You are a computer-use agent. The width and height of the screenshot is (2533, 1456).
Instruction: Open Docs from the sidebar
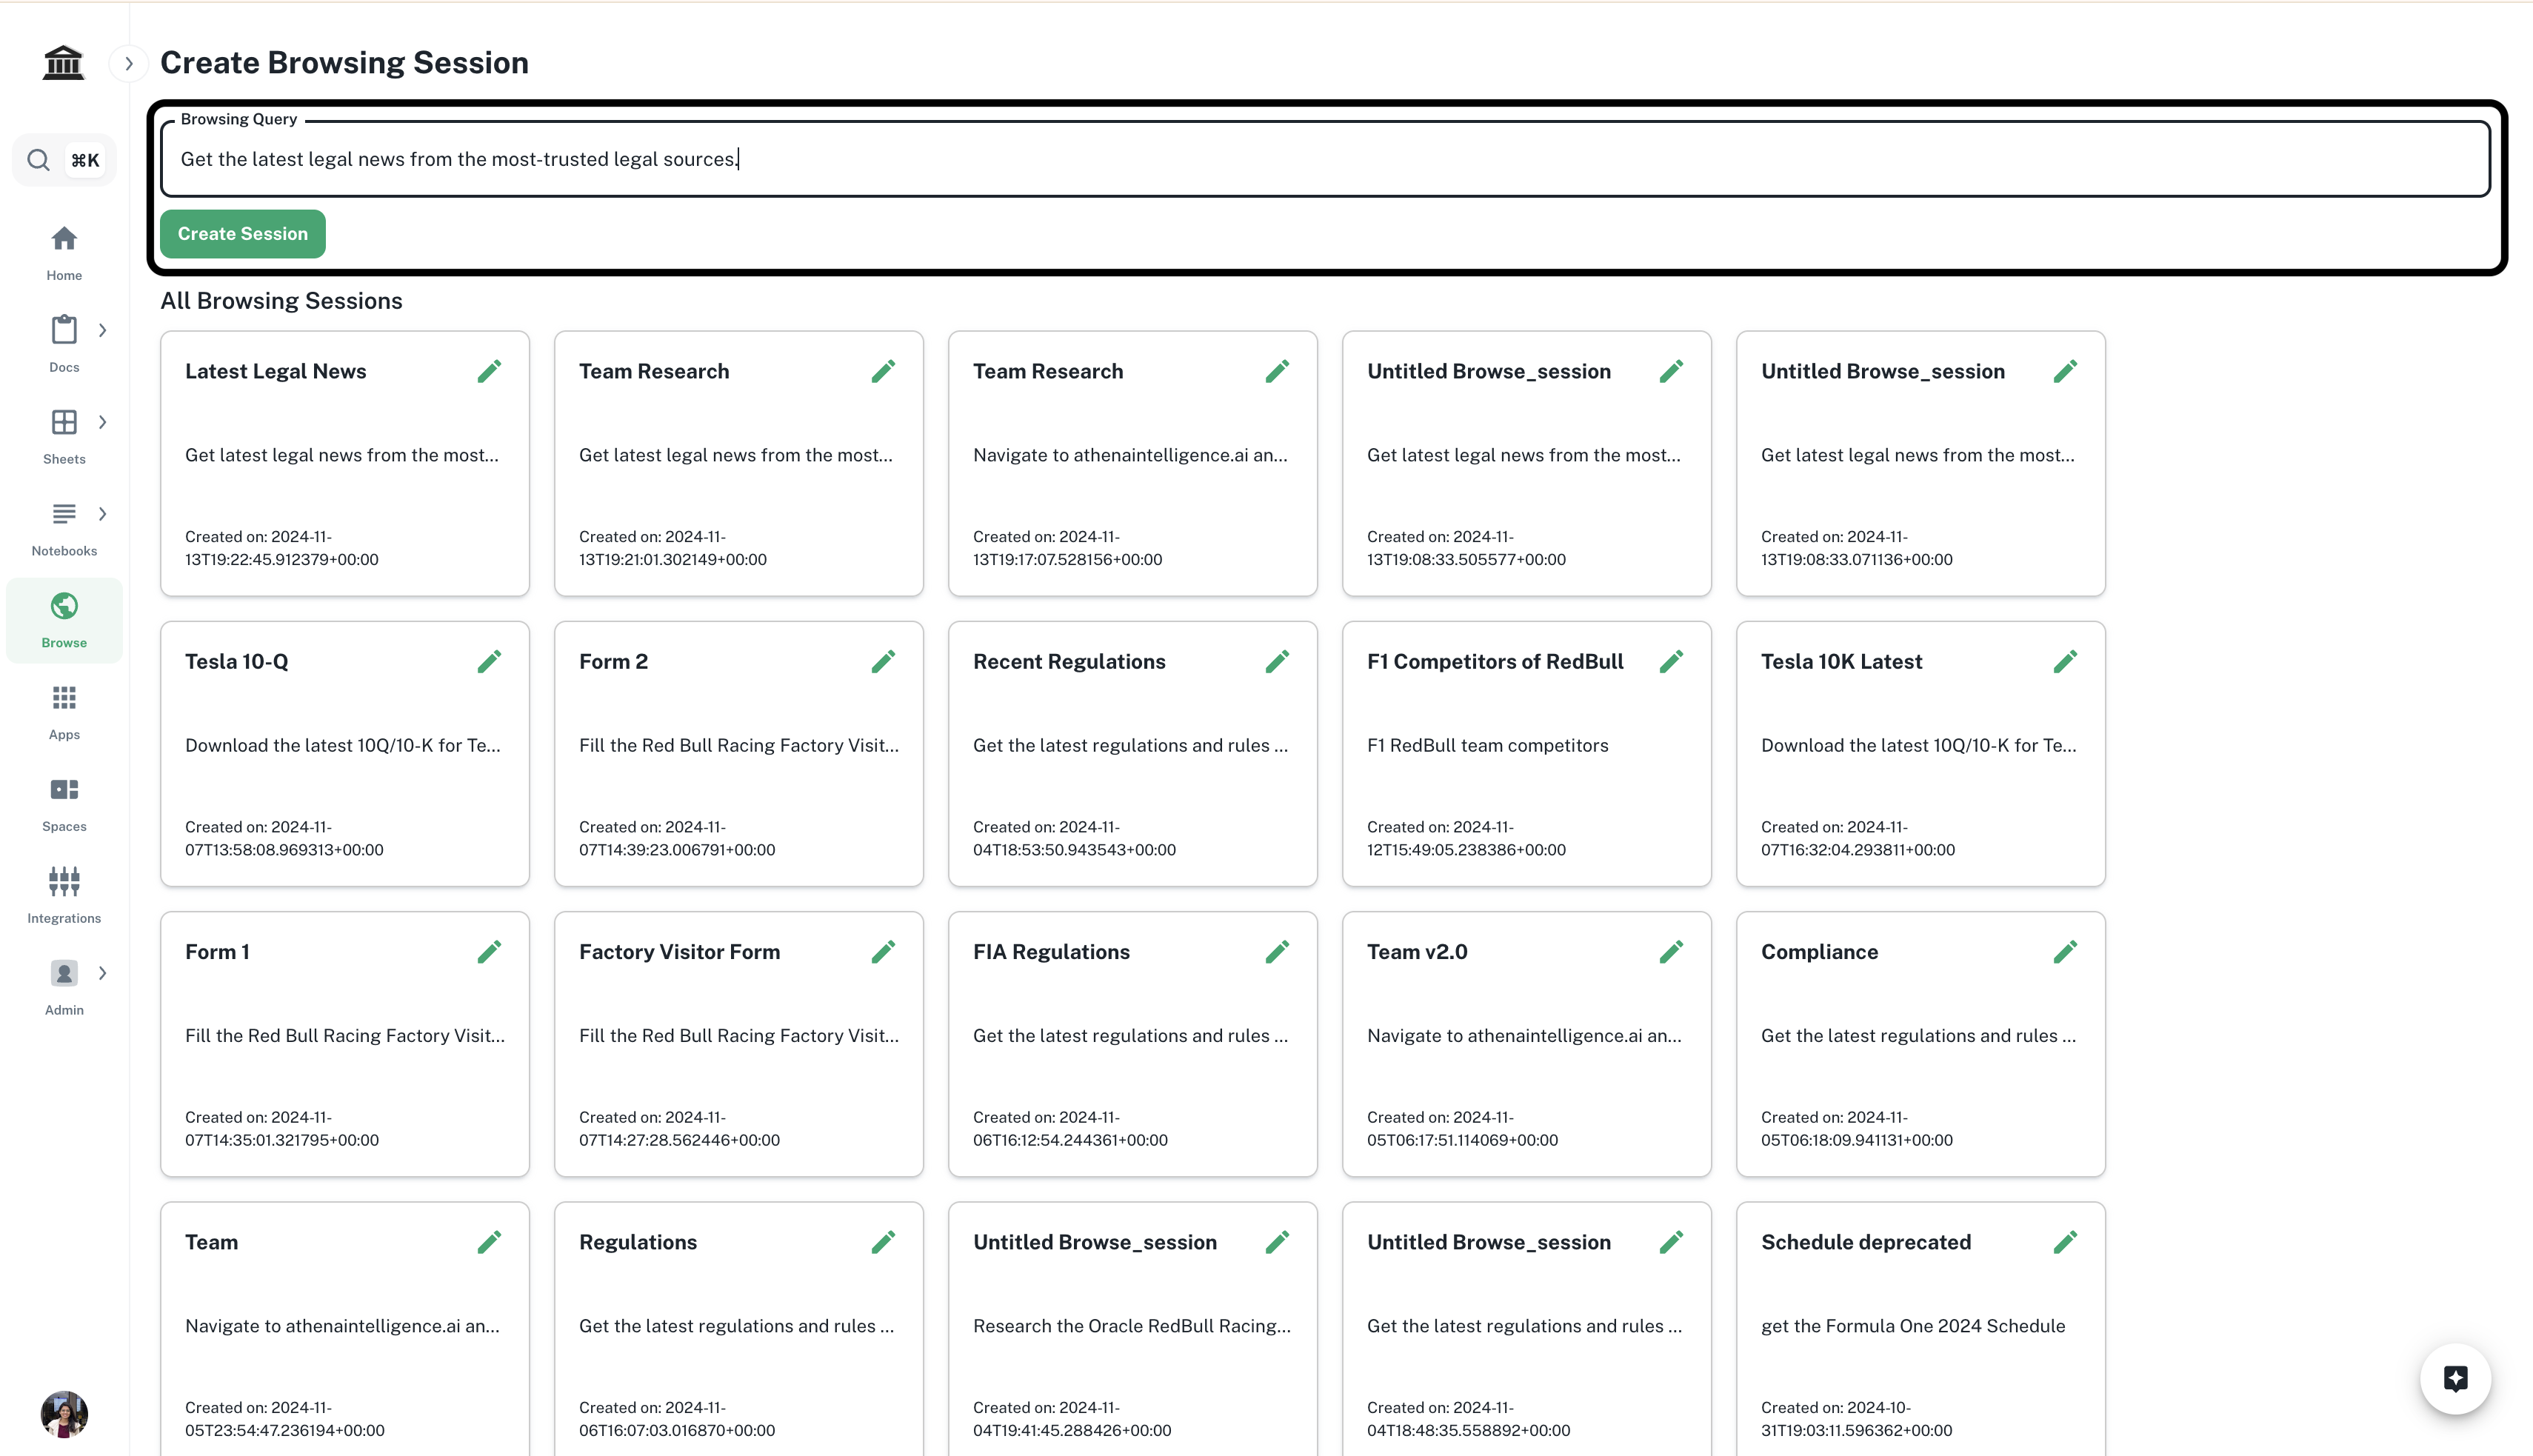(64, 344)
